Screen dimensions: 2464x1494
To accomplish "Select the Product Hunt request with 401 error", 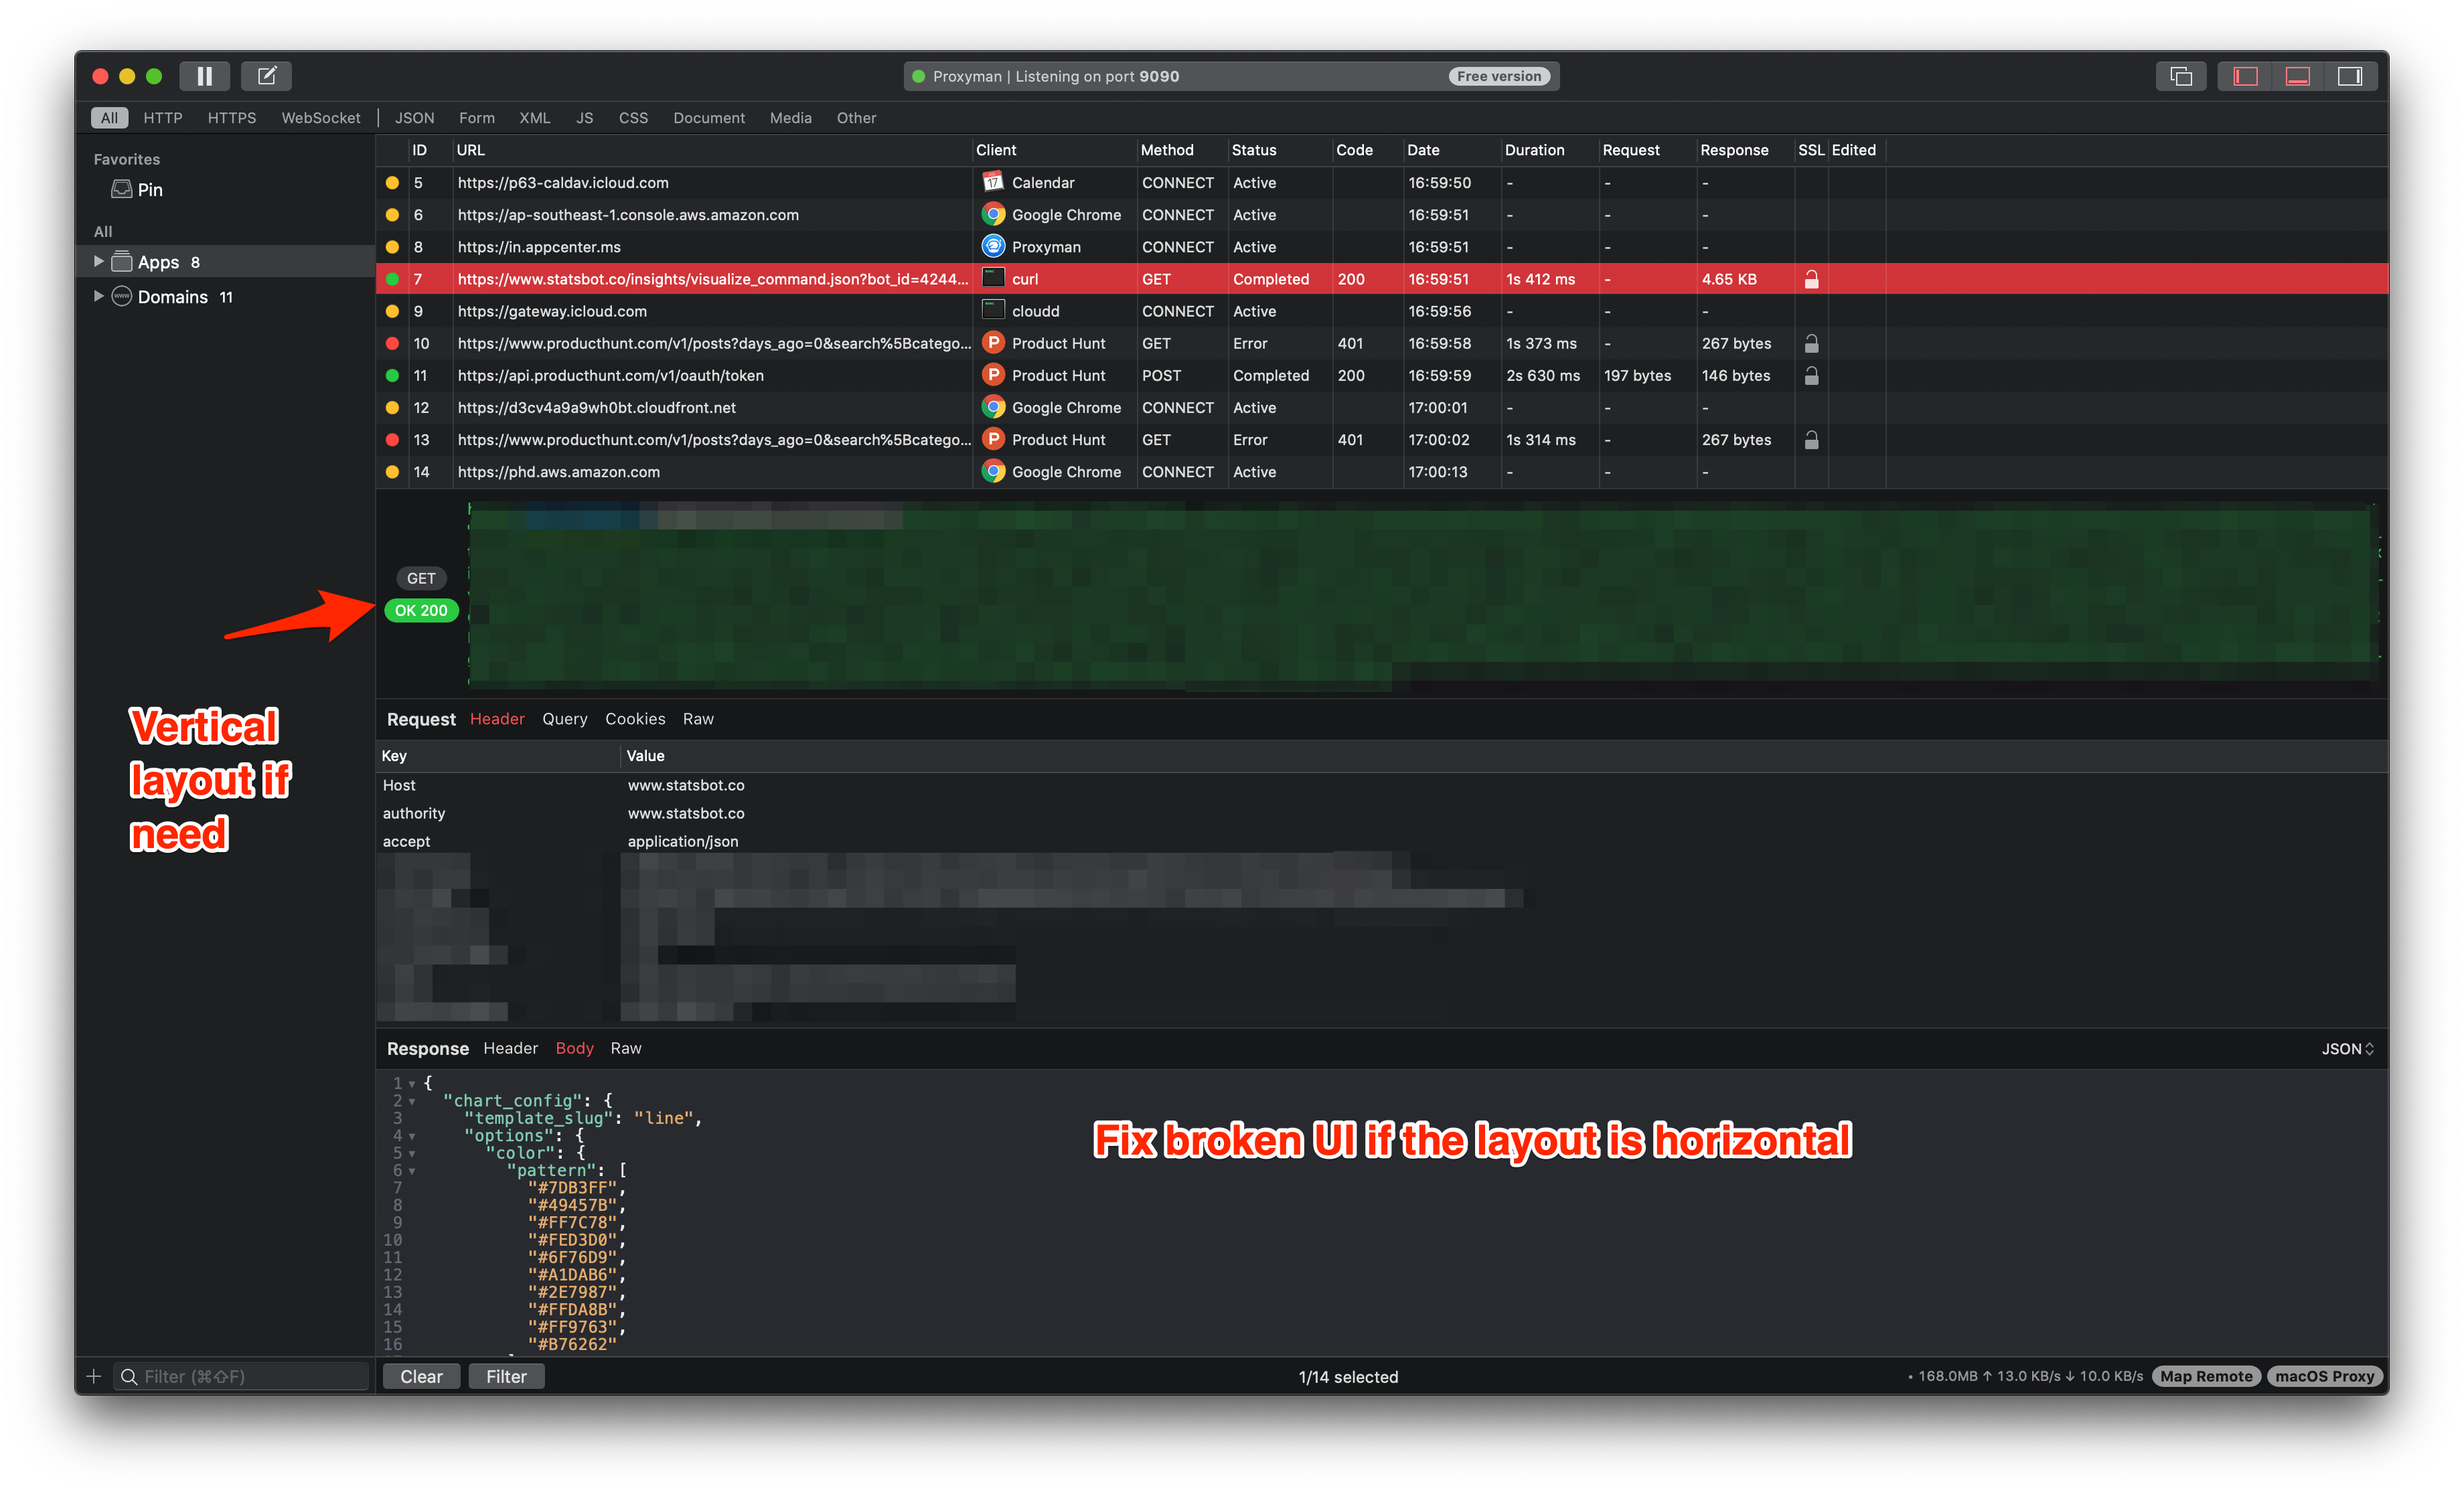I will pos(700,343).
